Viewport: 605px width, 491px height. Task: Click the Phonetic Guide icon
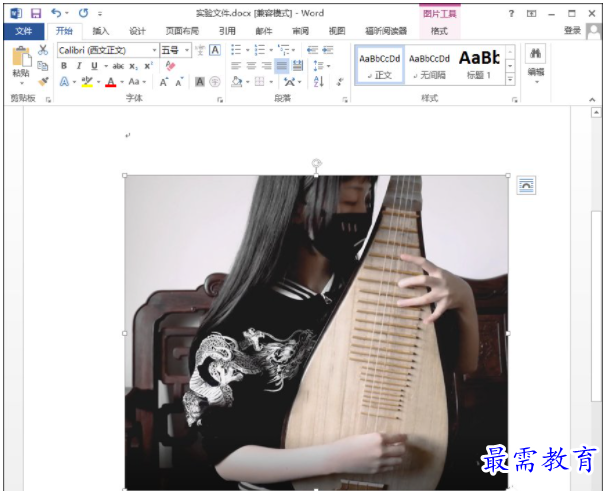click(200, 50)
